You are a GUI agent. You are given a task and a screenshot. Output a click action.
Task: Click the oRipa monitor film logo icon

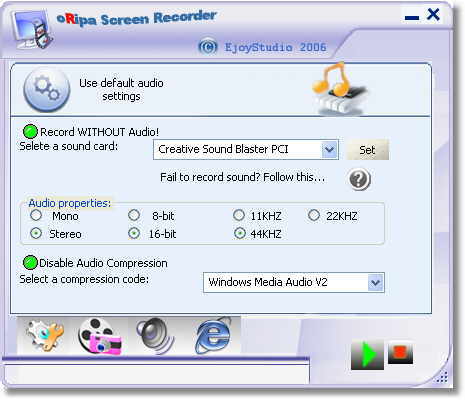pyautogui.click(x=32, y=29)
